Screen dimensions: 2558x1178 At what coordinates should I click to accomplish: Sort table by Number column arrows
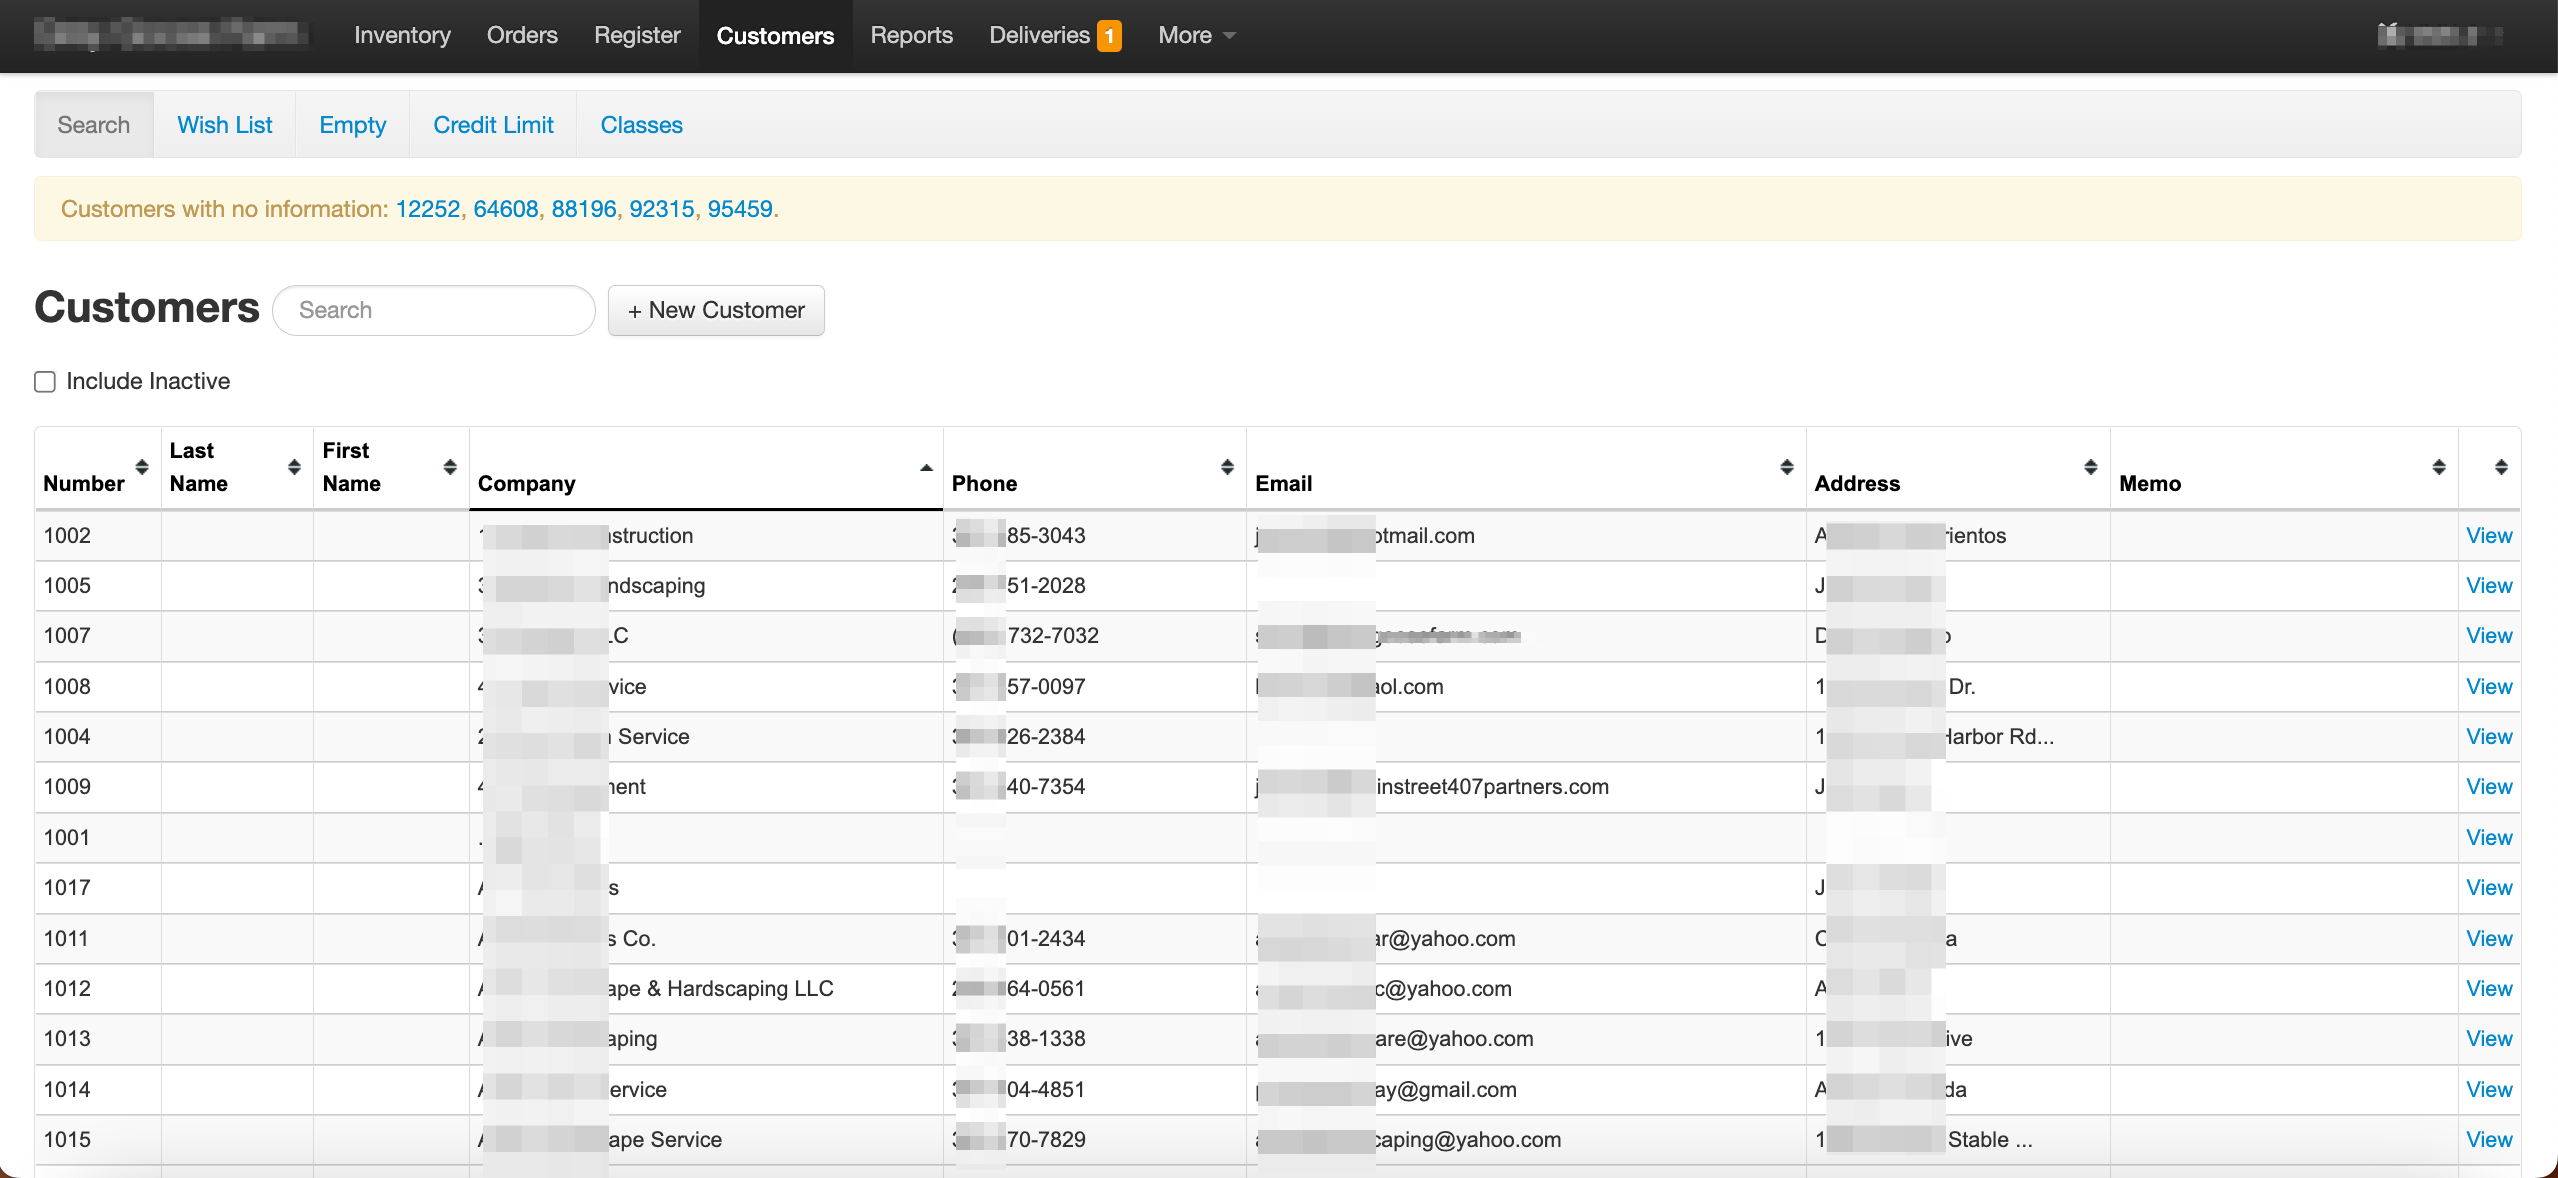142,467
